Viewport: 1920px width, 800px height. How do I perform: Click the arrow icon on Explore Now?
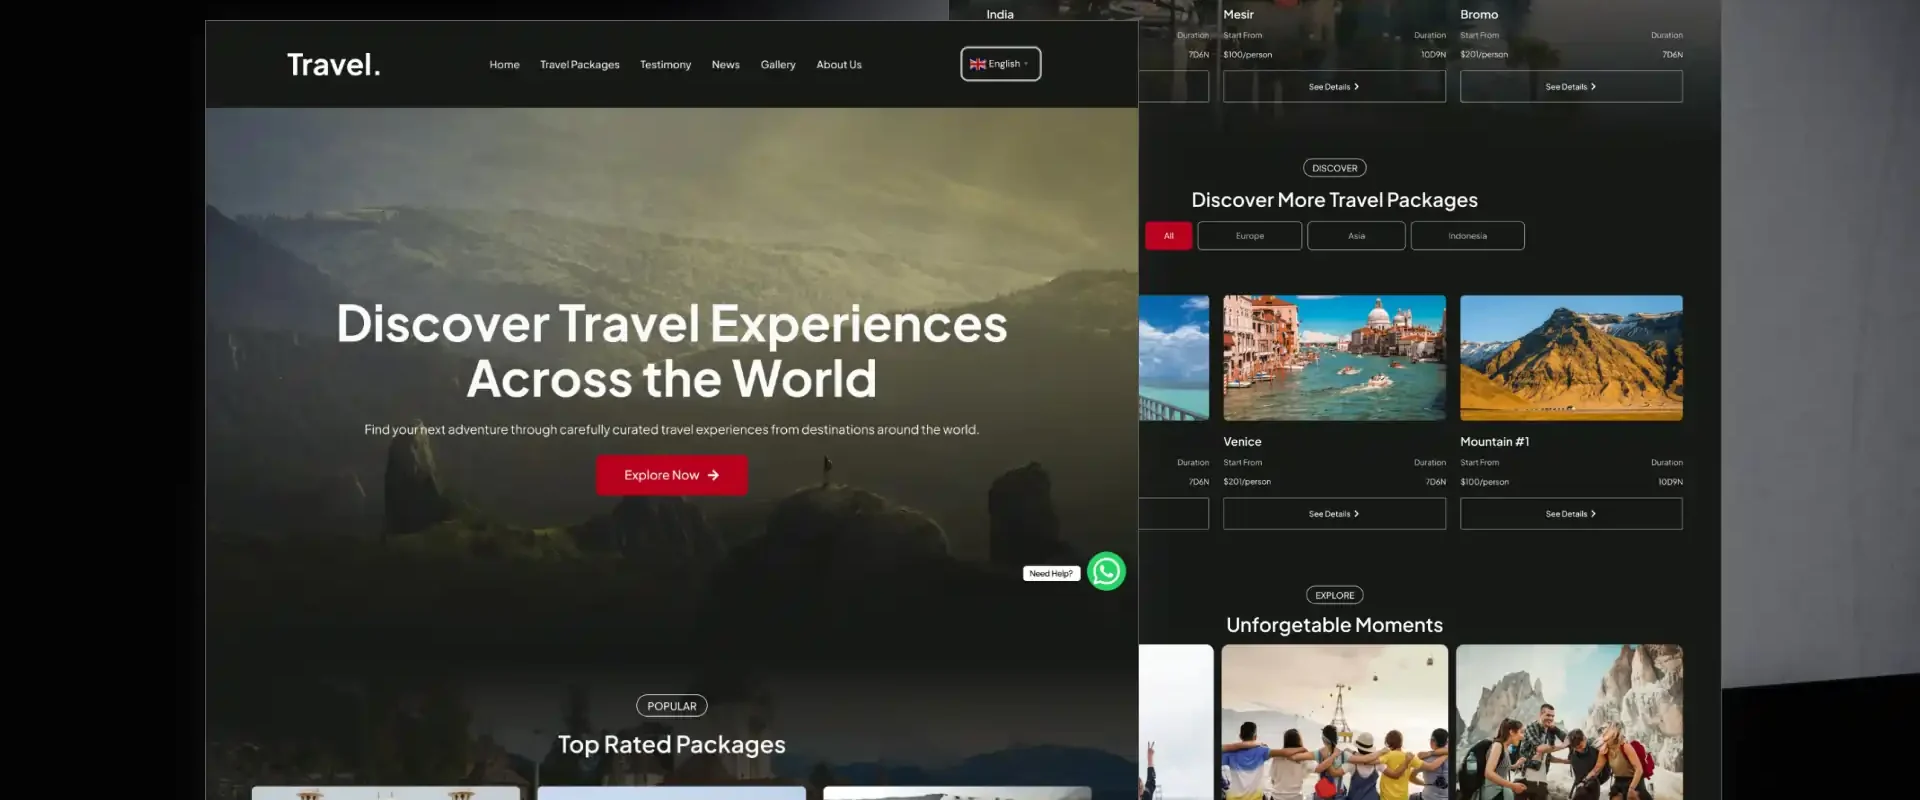(x=713, y=475)
